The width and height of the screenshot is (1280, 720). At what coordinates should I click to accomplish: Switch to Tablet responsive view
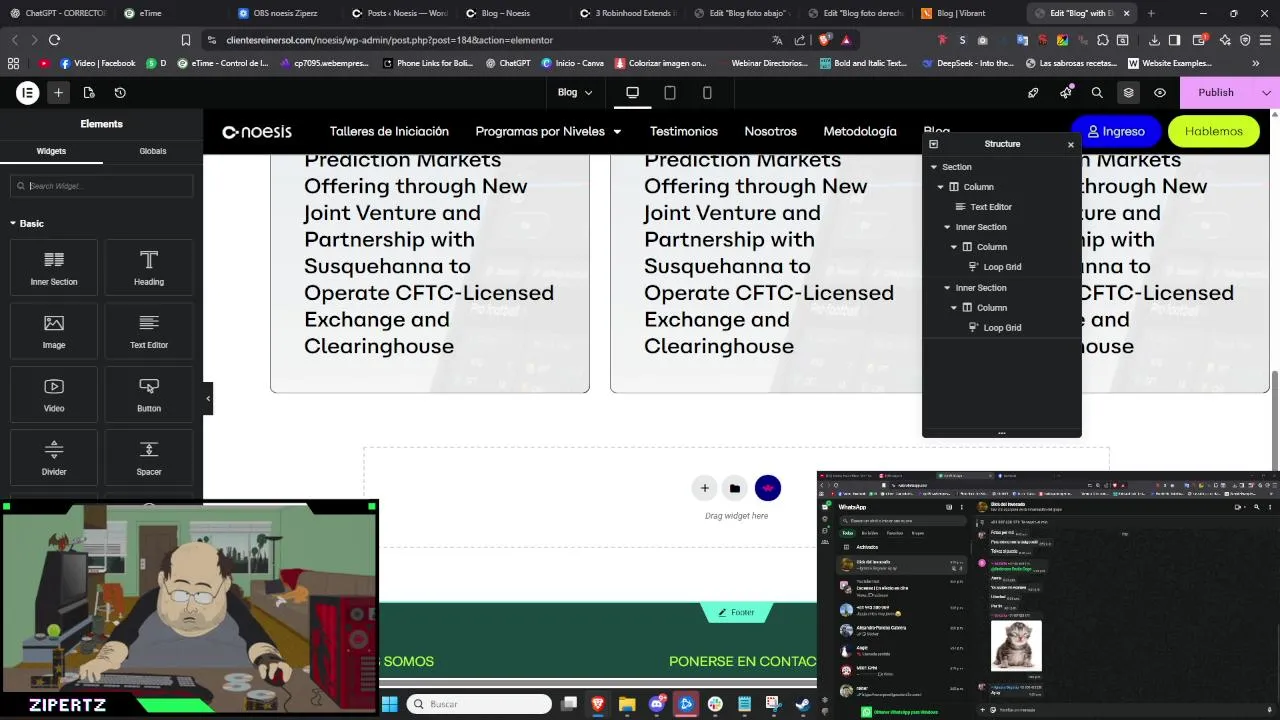tap(670, 92)
